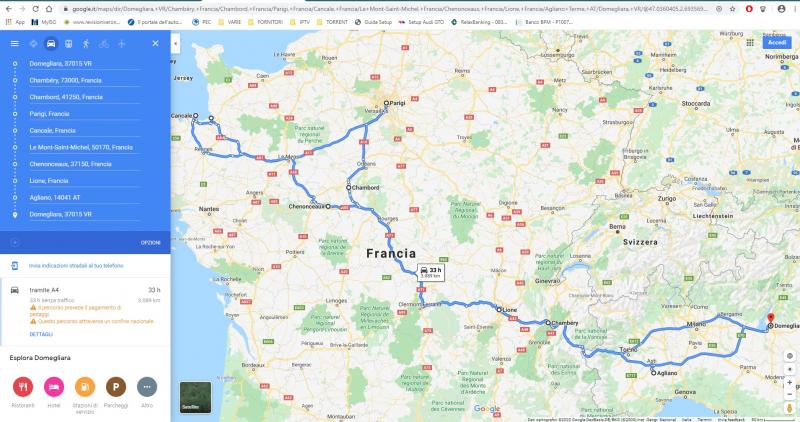Zoom in with the plus map control
The image size is (800, 422).
pos(789,382)
